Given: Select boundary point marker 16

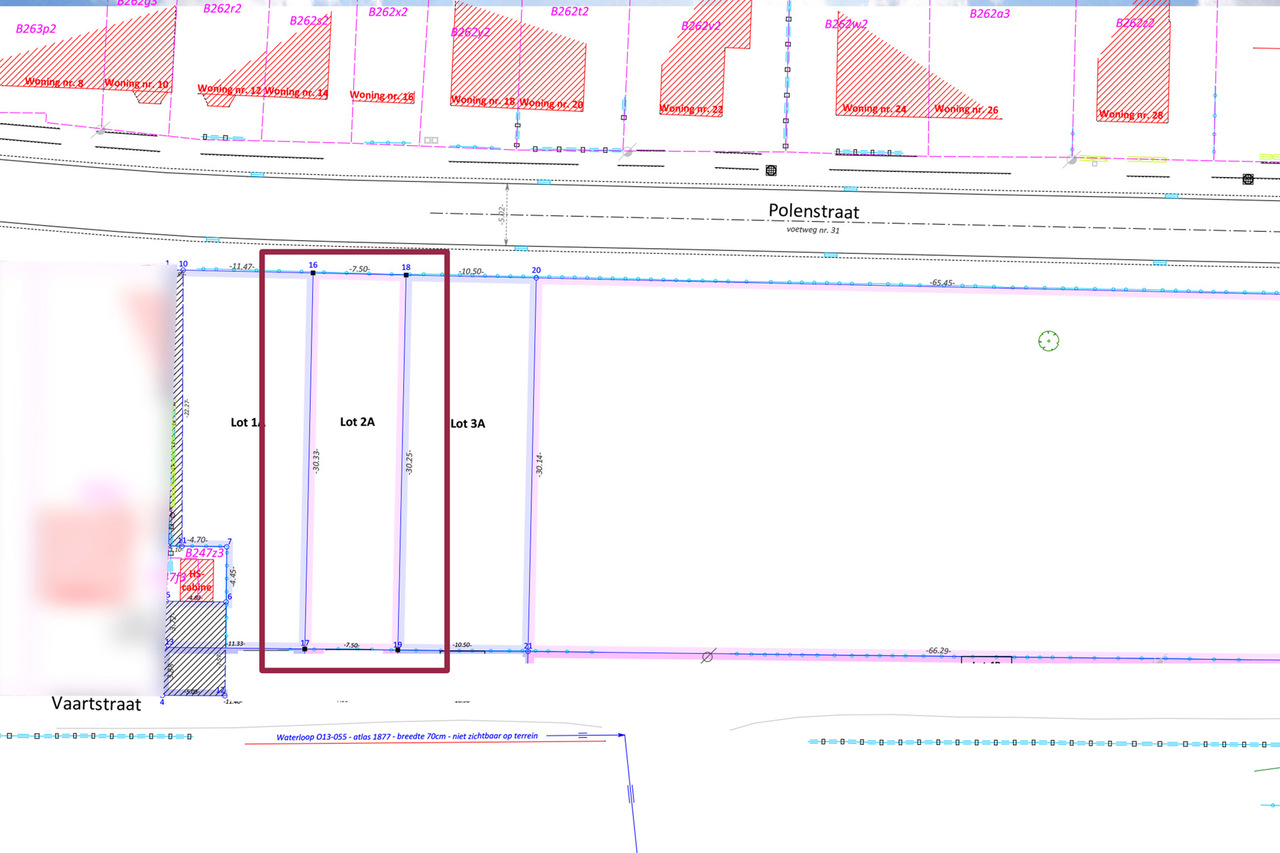Looking at the screenshot, I should (x=313, y=273).
